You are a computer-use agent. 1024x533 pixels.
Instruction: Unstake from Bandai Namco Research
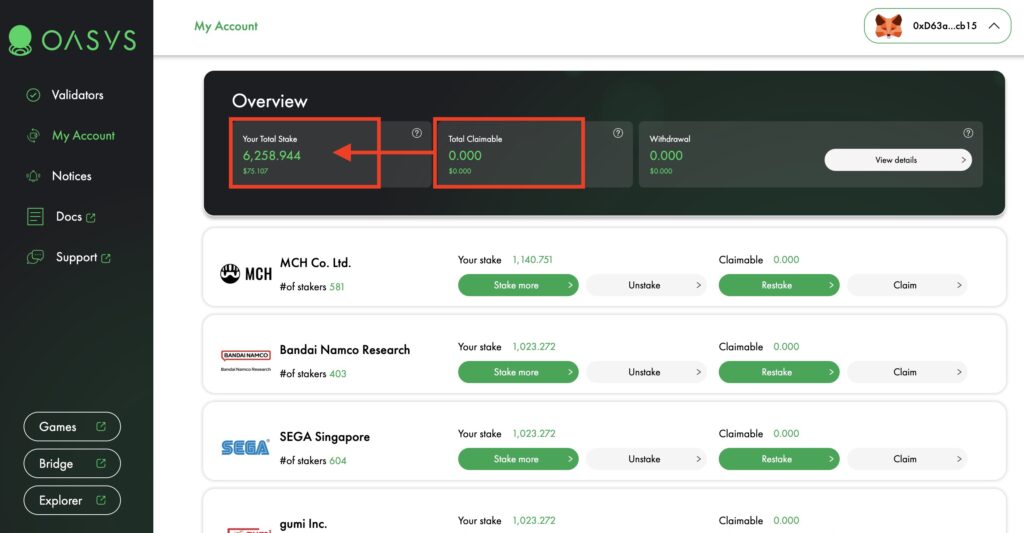[647, 372]
